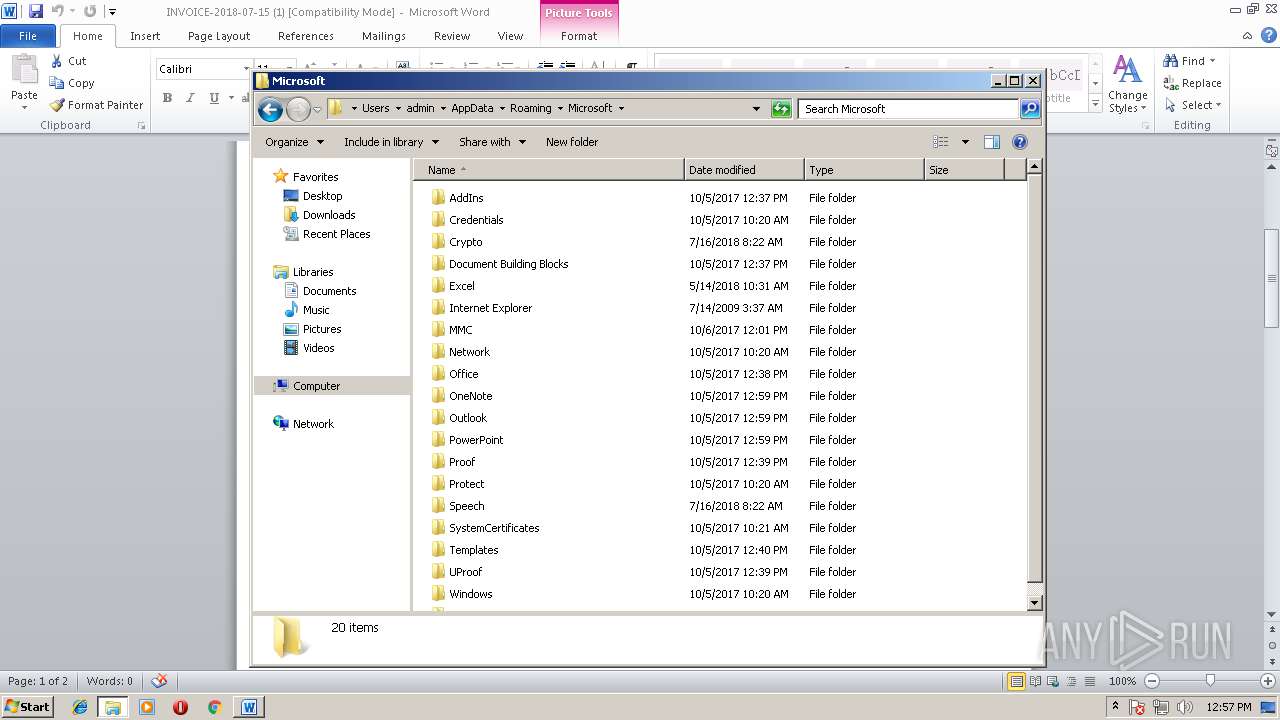Open the Share with dropdown
Viewport: 1280px width, 720px height.
point(492,142)
